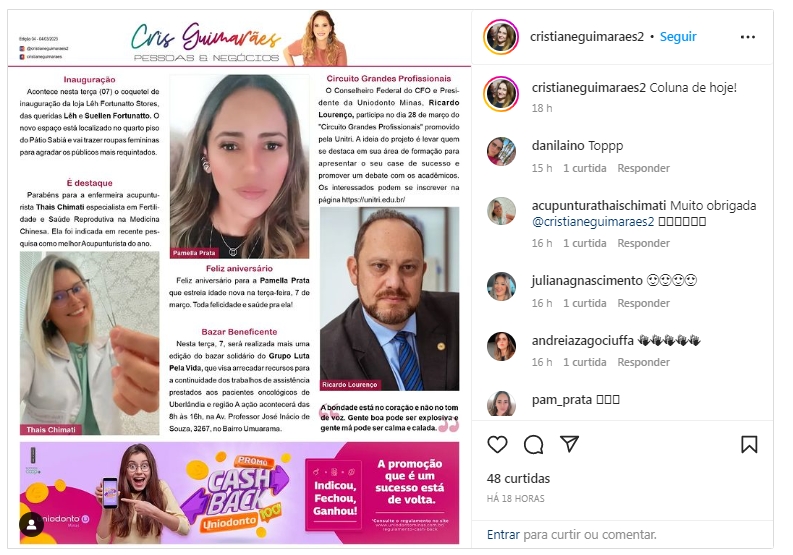Image resolution: width=793 pixels, height=555 pixels.
Task: Reply to andreiazagociuffa's comment
Action: [x=643, y=362]
